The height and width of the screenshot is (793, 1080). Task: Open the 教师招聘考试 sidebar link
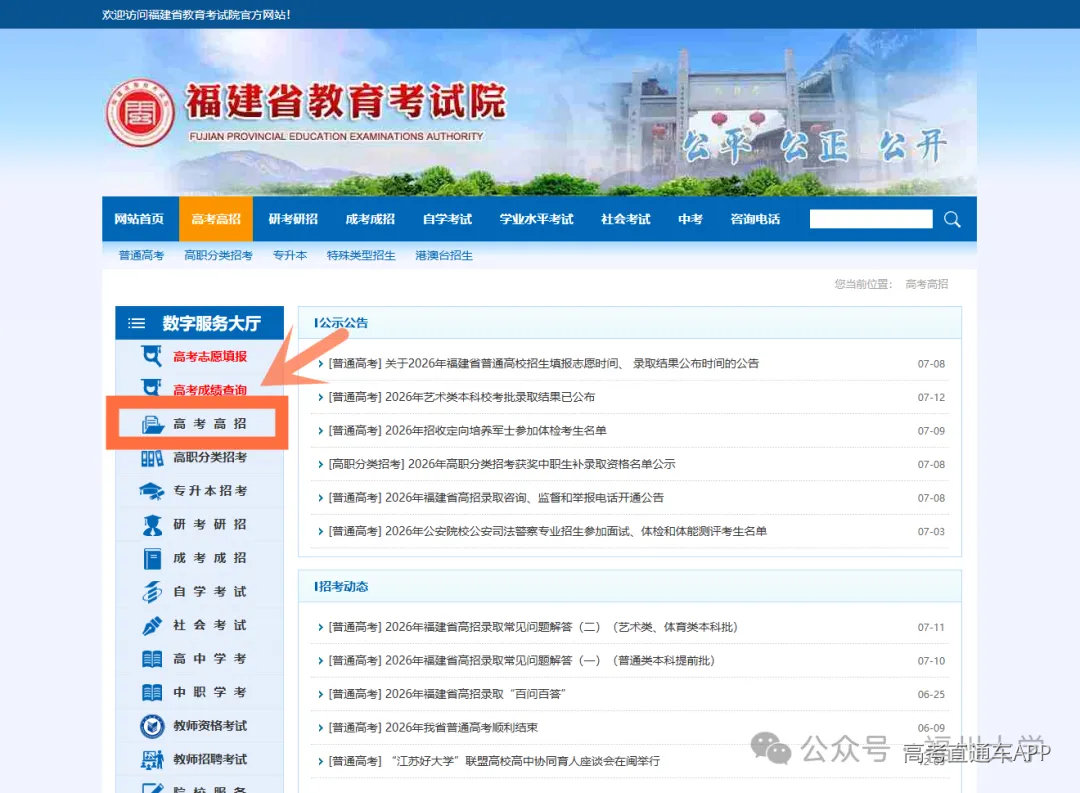coord(209,759)
